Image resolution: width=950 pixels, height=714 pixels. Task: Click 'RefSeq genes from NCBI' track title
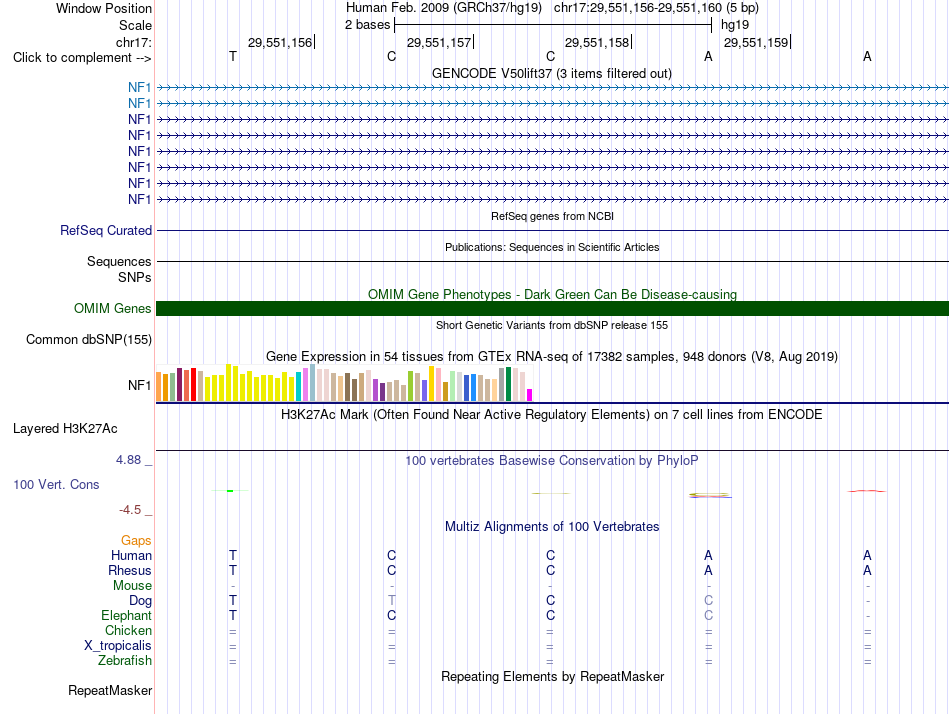[552, 216]
